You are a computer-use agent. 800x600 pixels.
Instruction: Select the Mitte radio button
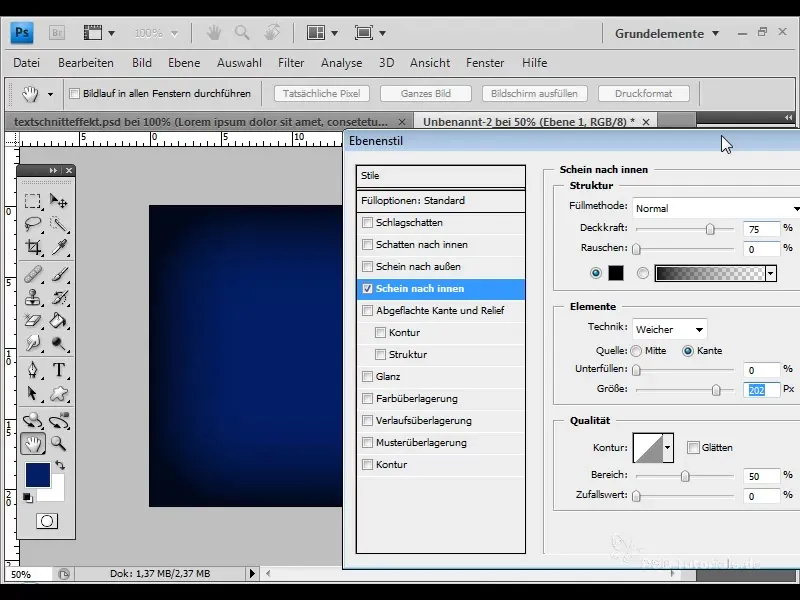[636, 351]
